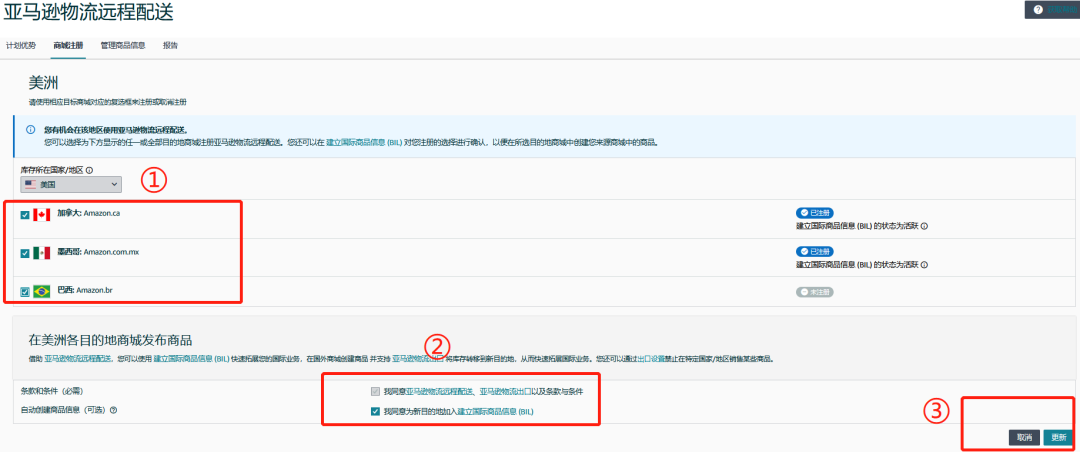Click help icon beside 自动创建商品信息 (可选)
Viewport: 1080px width, 452px height.
(x=114, y=410)
